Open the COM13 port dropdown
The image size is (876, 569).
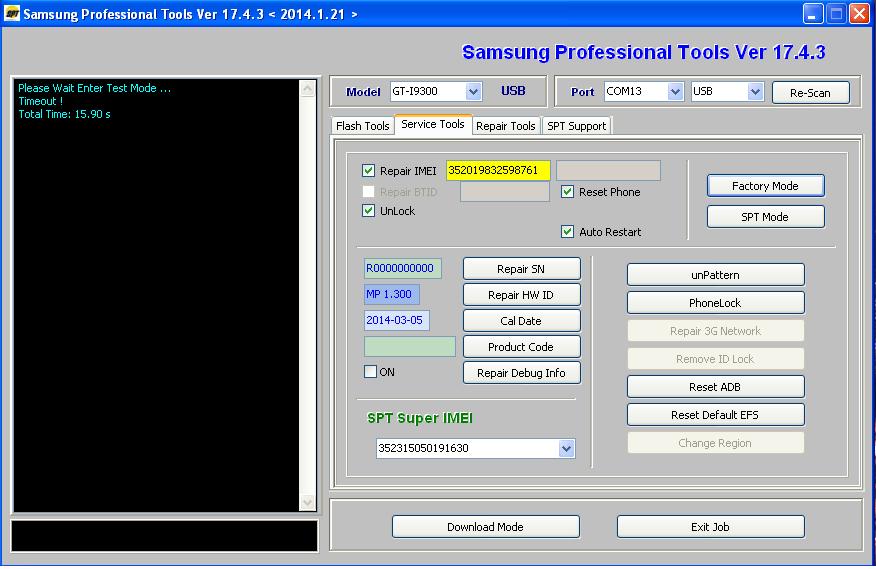click(x=675, y=91)
